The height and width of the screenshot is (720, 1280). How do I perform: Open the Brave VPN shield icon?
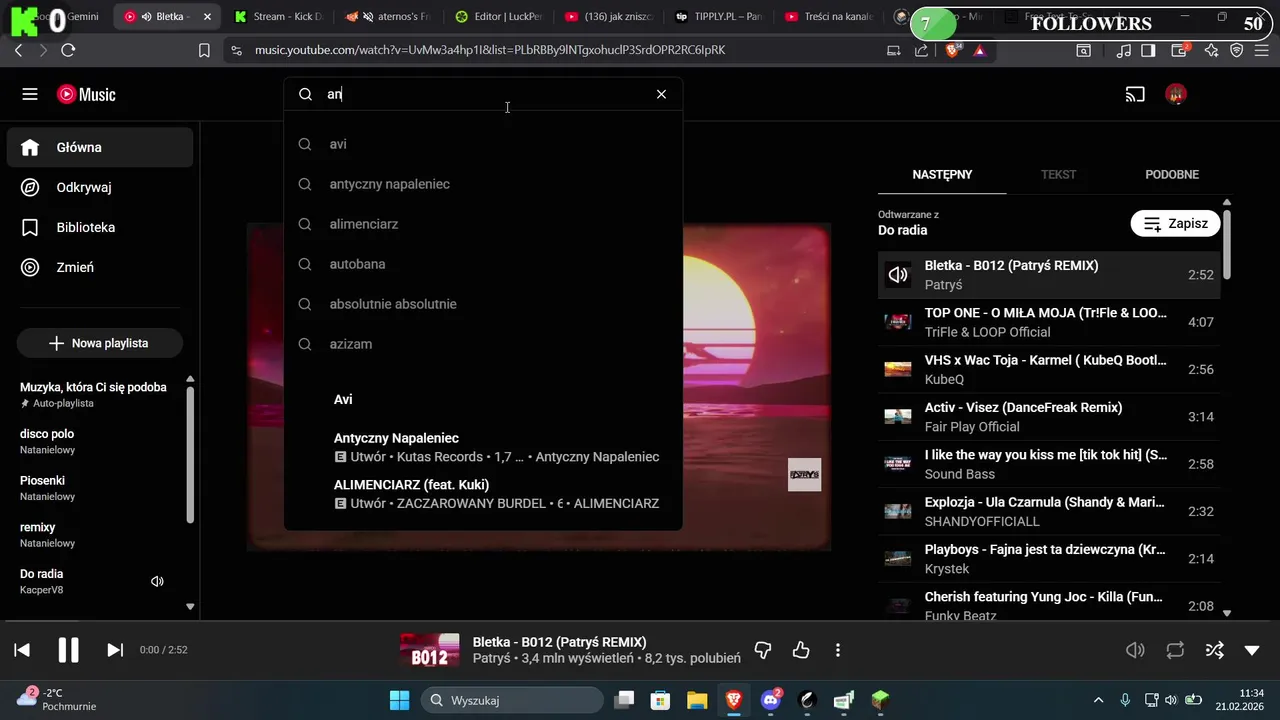pos(1237,50)
